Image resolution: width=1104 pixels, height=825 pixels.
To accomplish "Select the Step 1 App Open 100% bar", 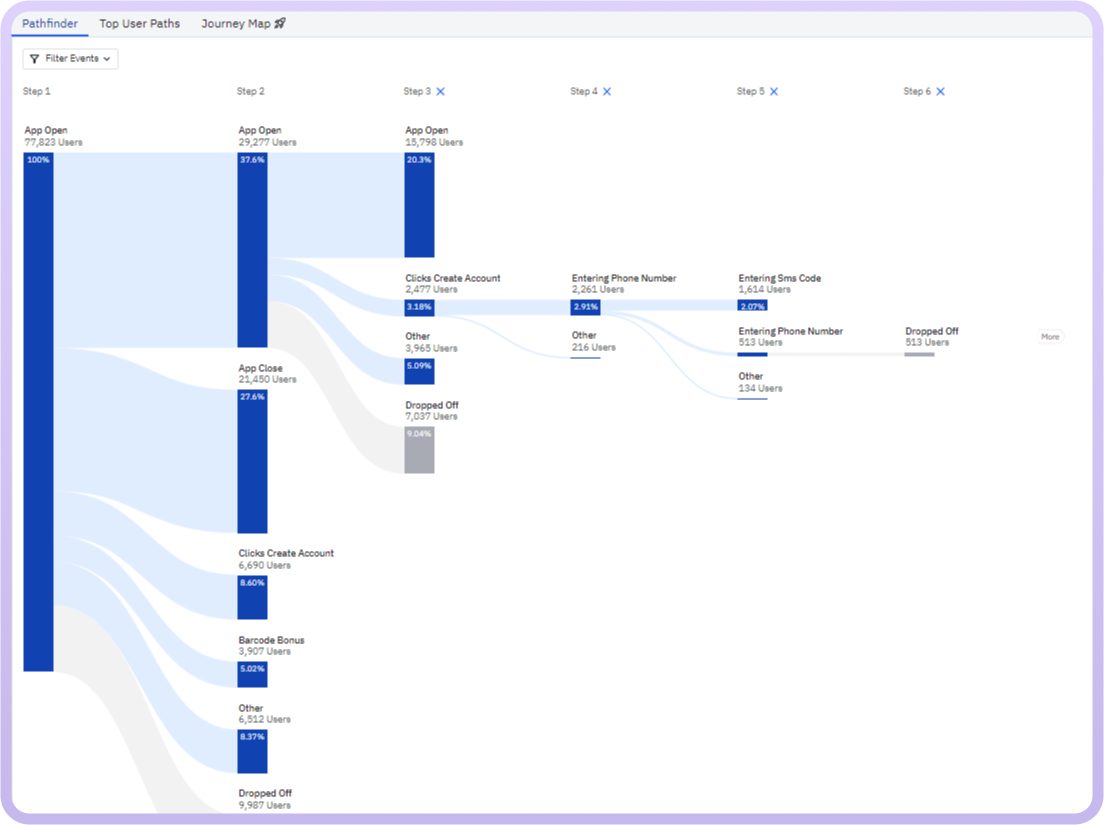I will click(x=38, y=411).
